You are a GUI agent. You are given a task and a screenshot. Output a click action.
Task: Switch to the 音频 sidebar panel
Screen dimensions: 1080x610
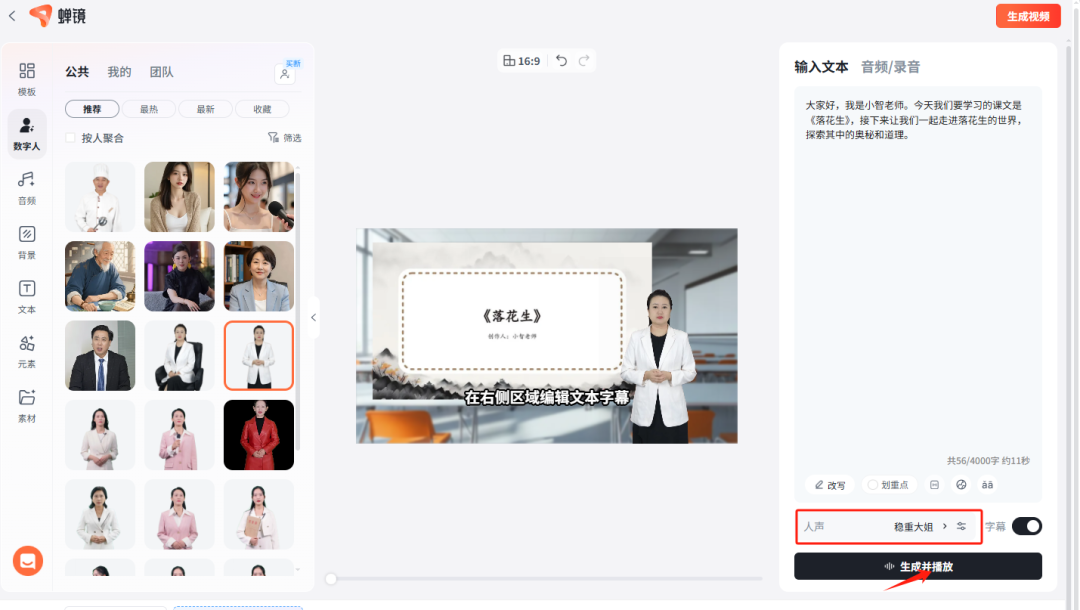(27, 190)
